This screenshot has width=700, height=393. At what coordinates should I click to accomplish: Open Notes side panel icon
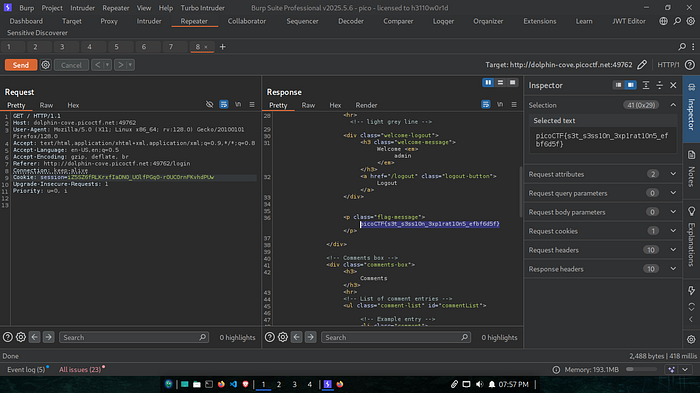(692, 155)
